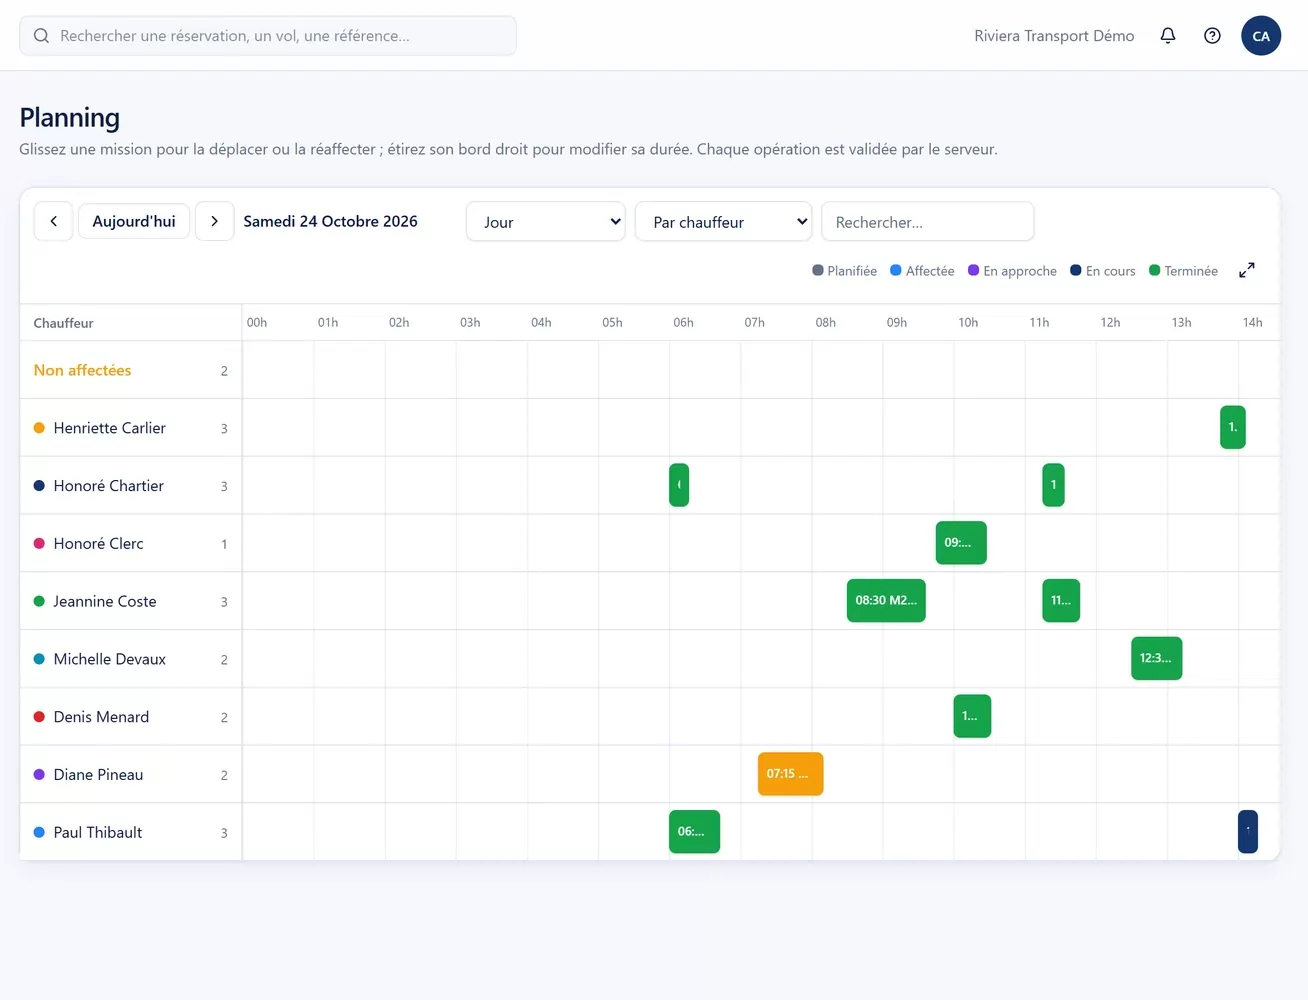1308x1000 pixels.
Task: Click the Paul Thibault driver name
Action: pos(98,833)
